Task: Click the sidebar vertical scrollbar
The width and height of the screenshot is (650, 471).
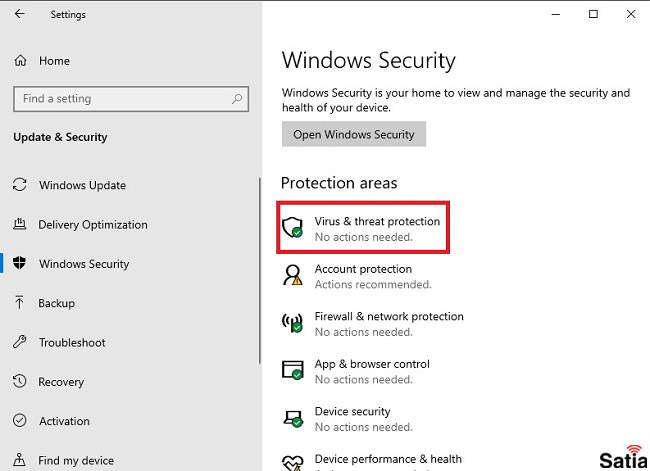Action: [260, 271]
